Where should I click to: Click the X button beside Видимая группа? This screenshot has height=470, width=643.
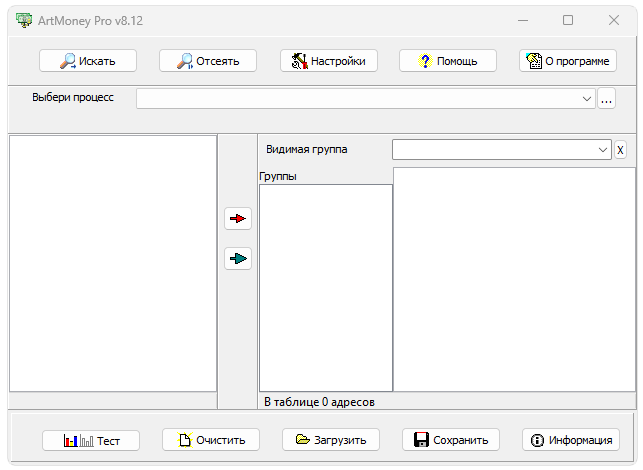(x=620, y=150)
